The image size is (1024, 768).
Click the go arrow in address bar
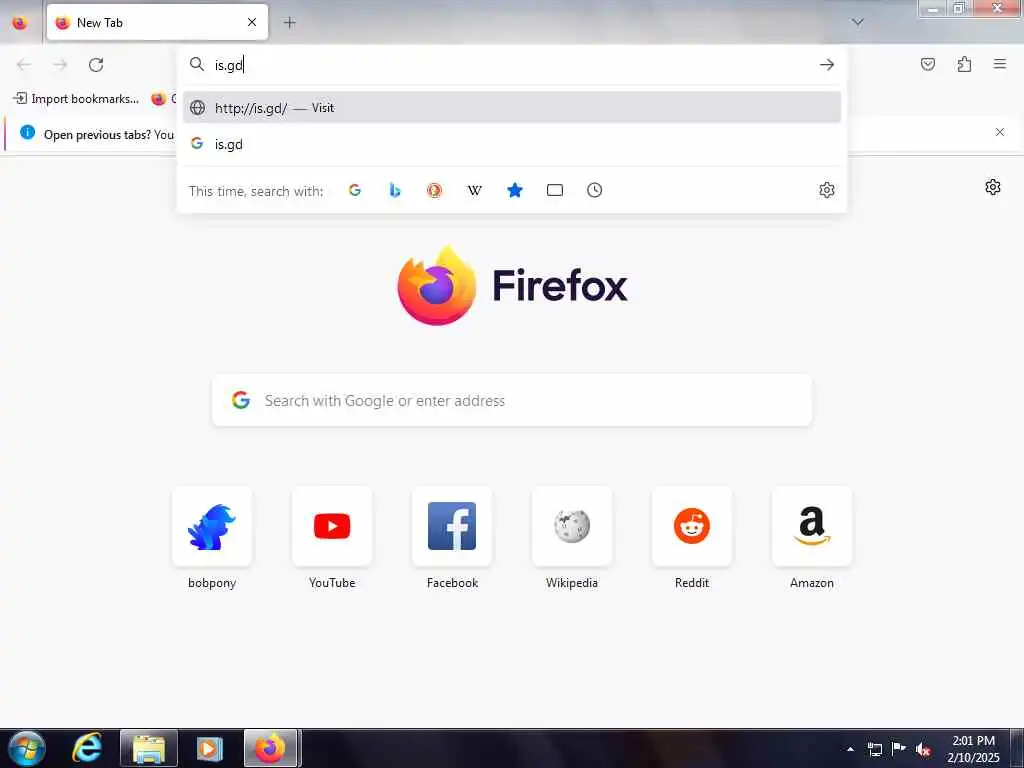(x=827, y=64)
